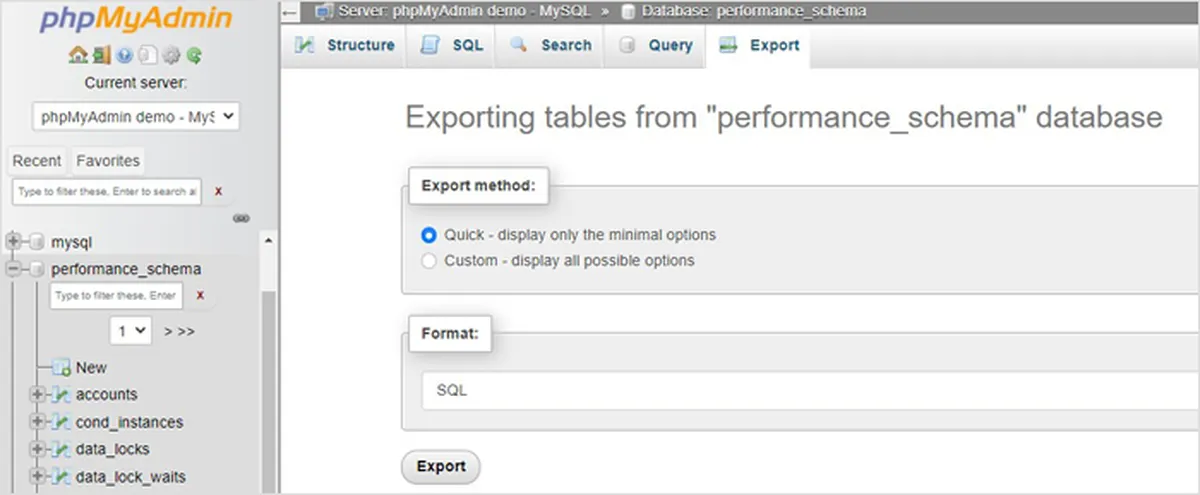Click the log out door icon

[101, 56]
